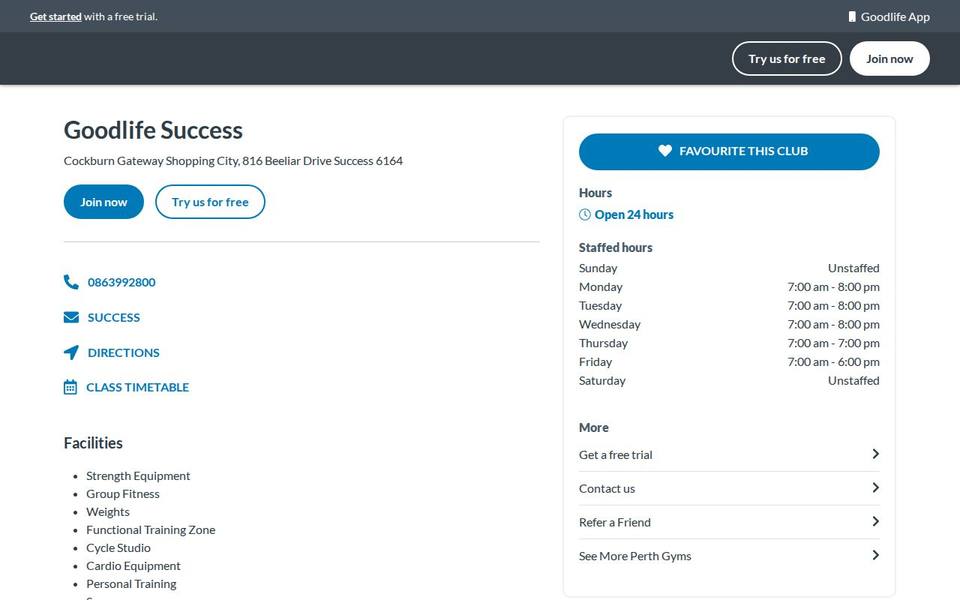The height and width of the screenshot is (600, 960).
Task: Click Friday 7:00 am - 6:00 pm hours
Action: coord(833,362)
